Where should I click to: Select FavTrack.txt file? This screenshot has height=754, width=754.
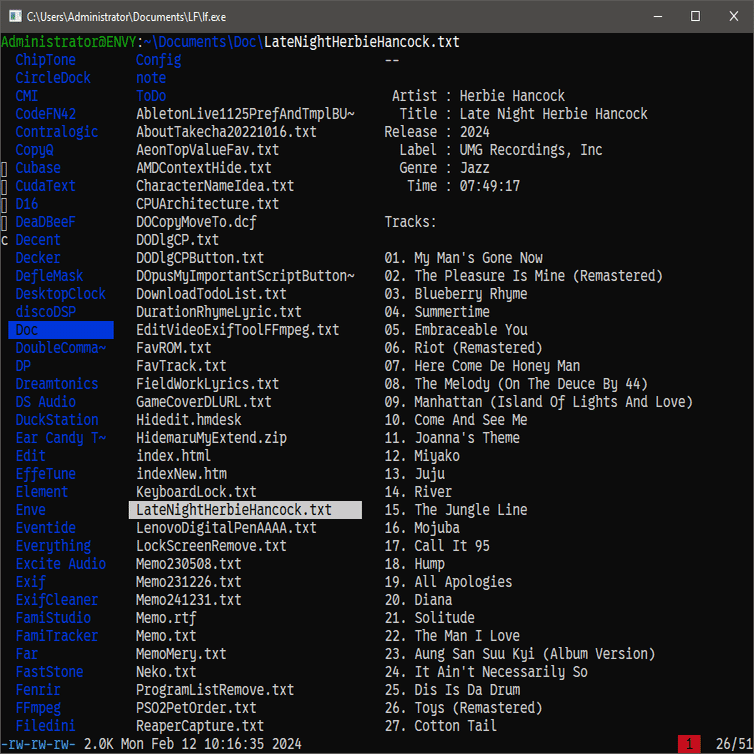pos(181,366)
